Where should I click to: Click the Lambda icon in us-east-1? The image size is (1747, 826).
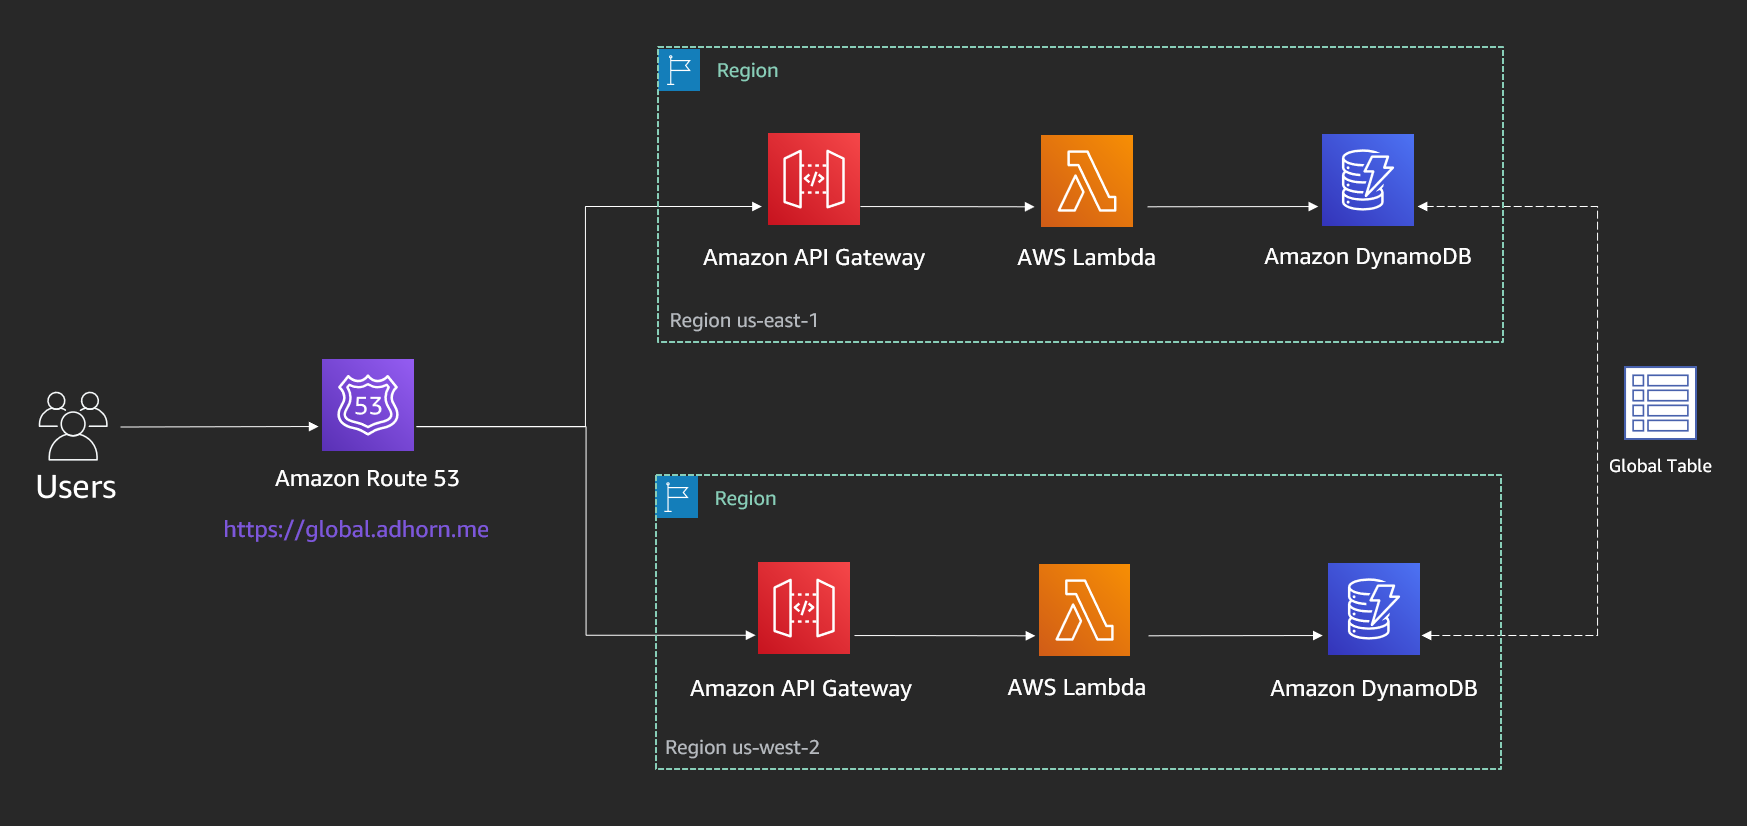coord(1087,181)
